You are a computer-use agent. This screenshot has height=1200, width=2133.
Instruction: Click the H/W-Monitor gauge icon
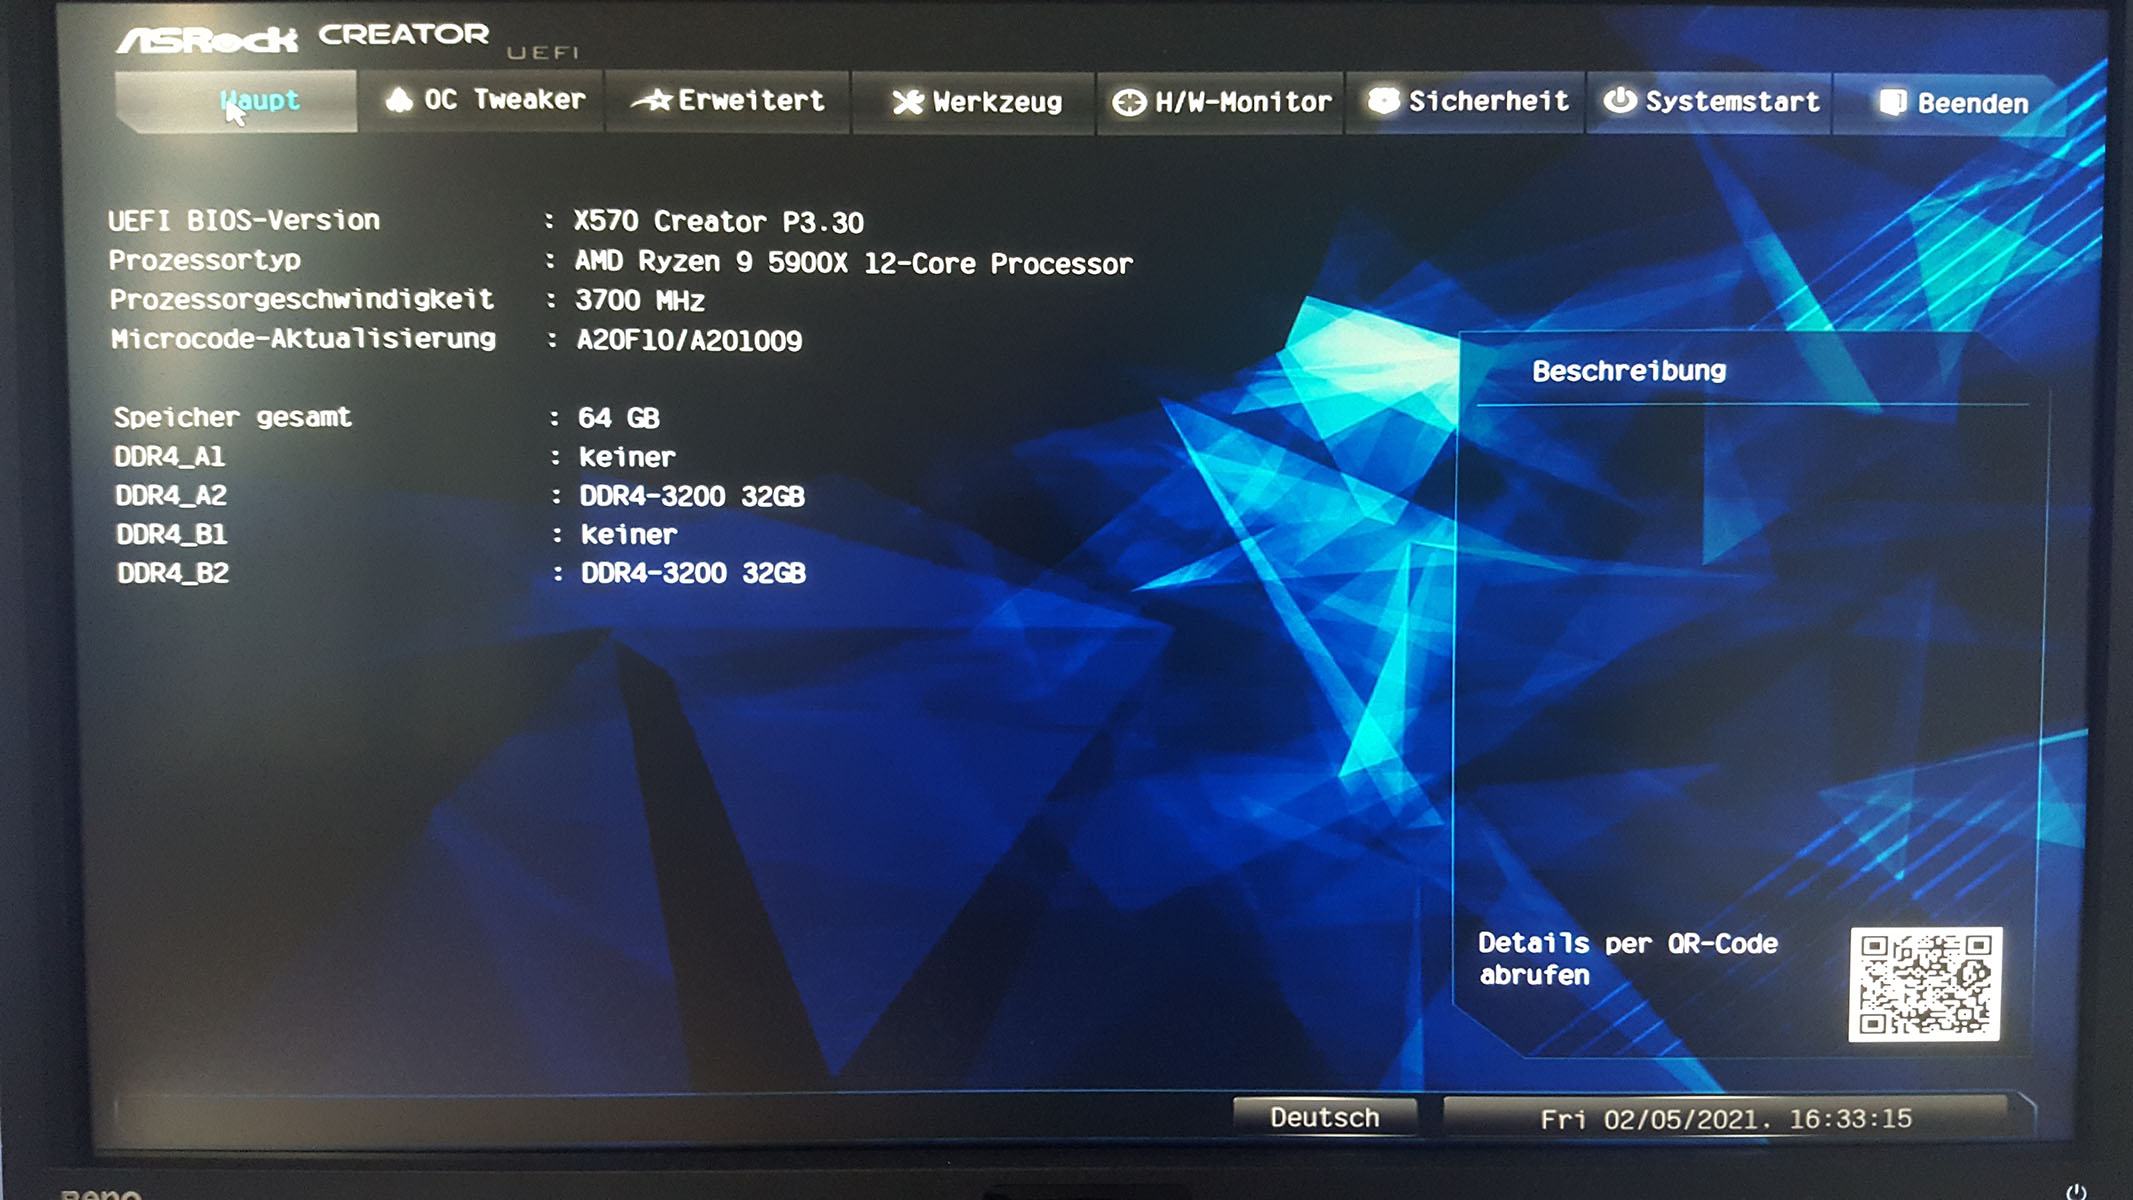coord(1129,103)
